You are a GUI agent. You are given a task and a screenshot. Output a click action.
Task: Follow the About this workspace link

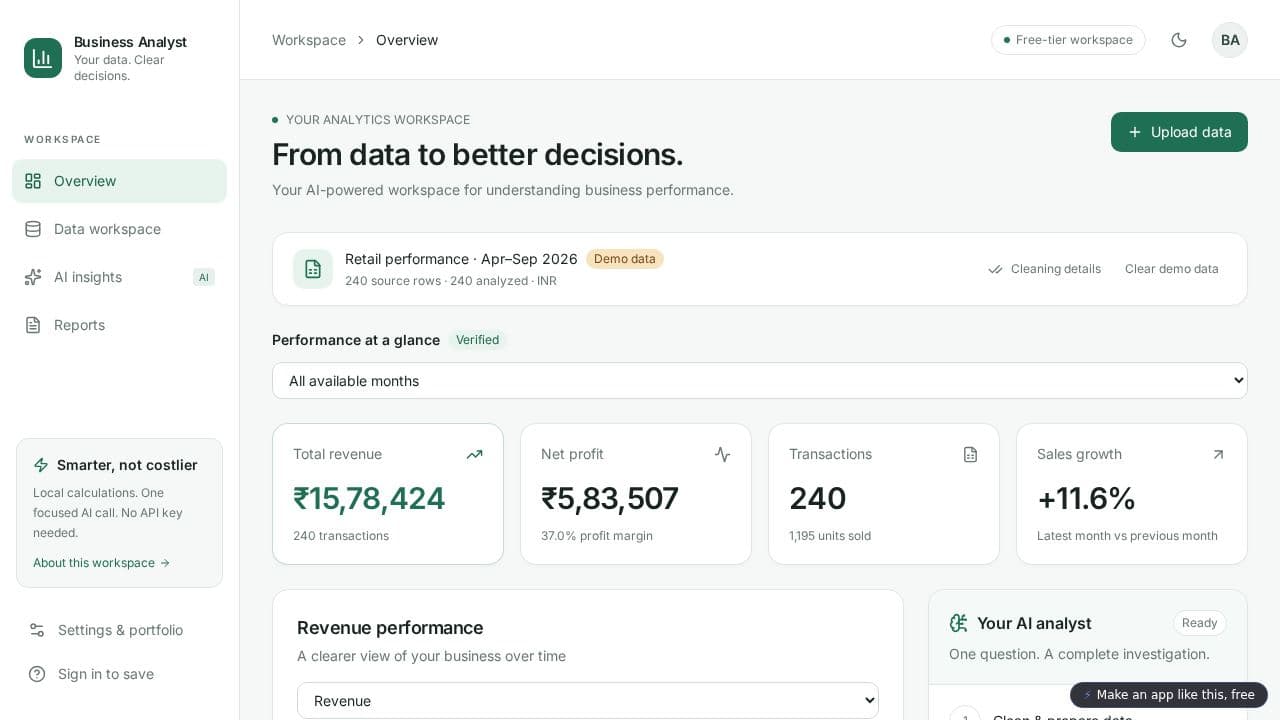point(101,563)
